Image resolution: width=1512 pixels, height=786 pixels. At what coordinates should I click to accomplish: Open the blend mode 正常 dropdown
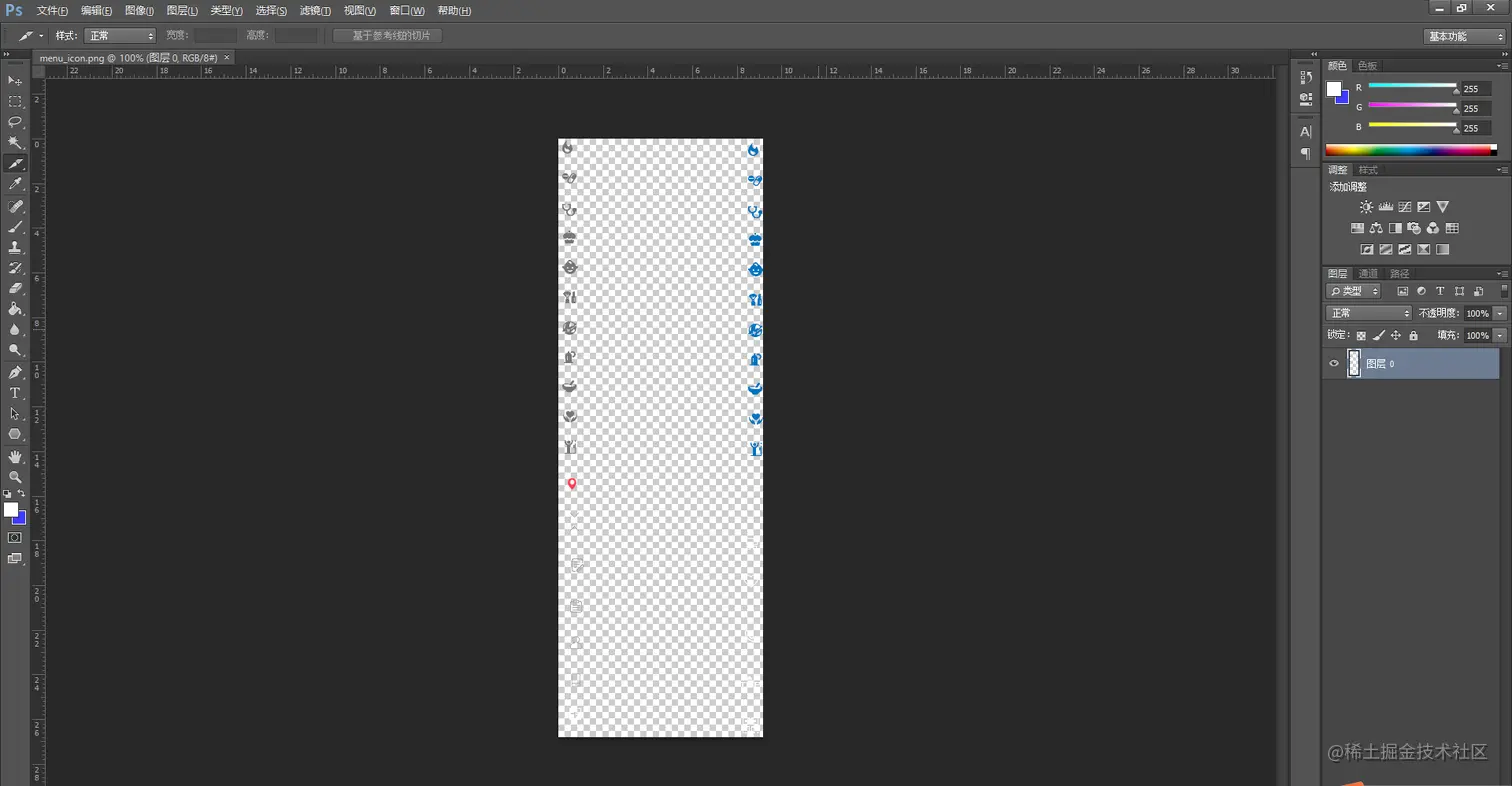[1369, 313]
